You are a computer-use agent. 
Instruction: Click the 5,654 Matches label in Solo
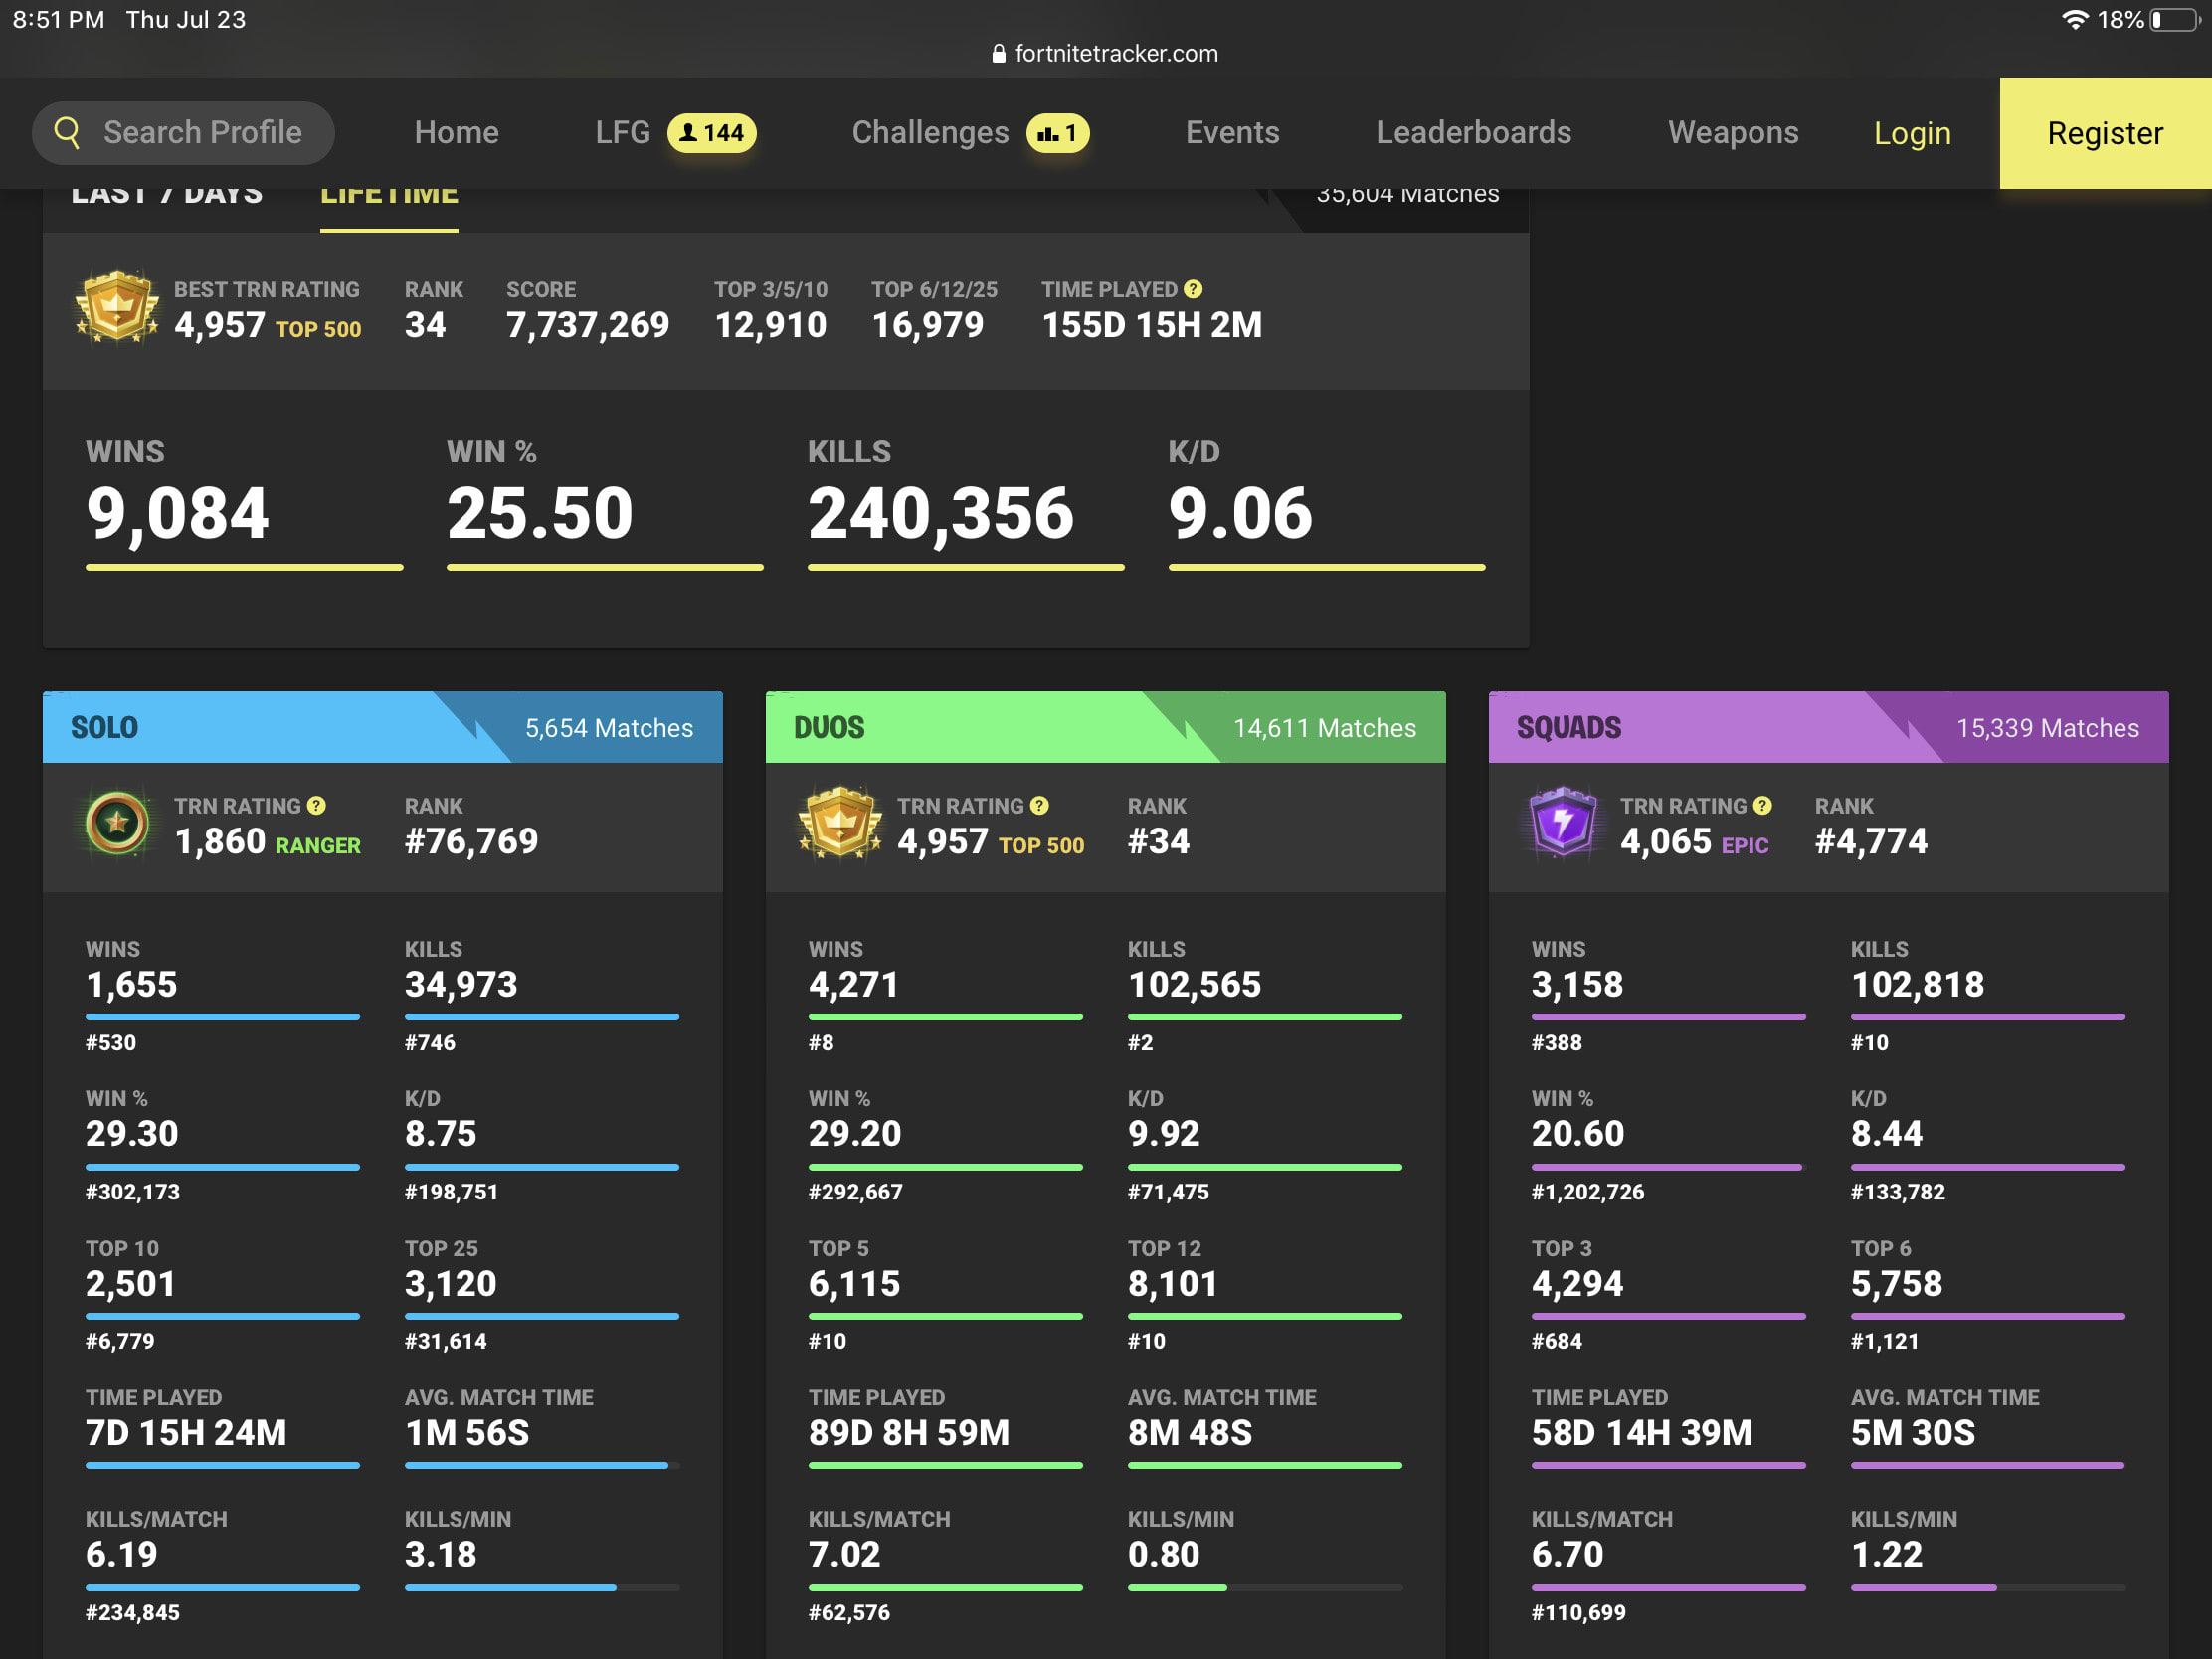click(608, 728)
